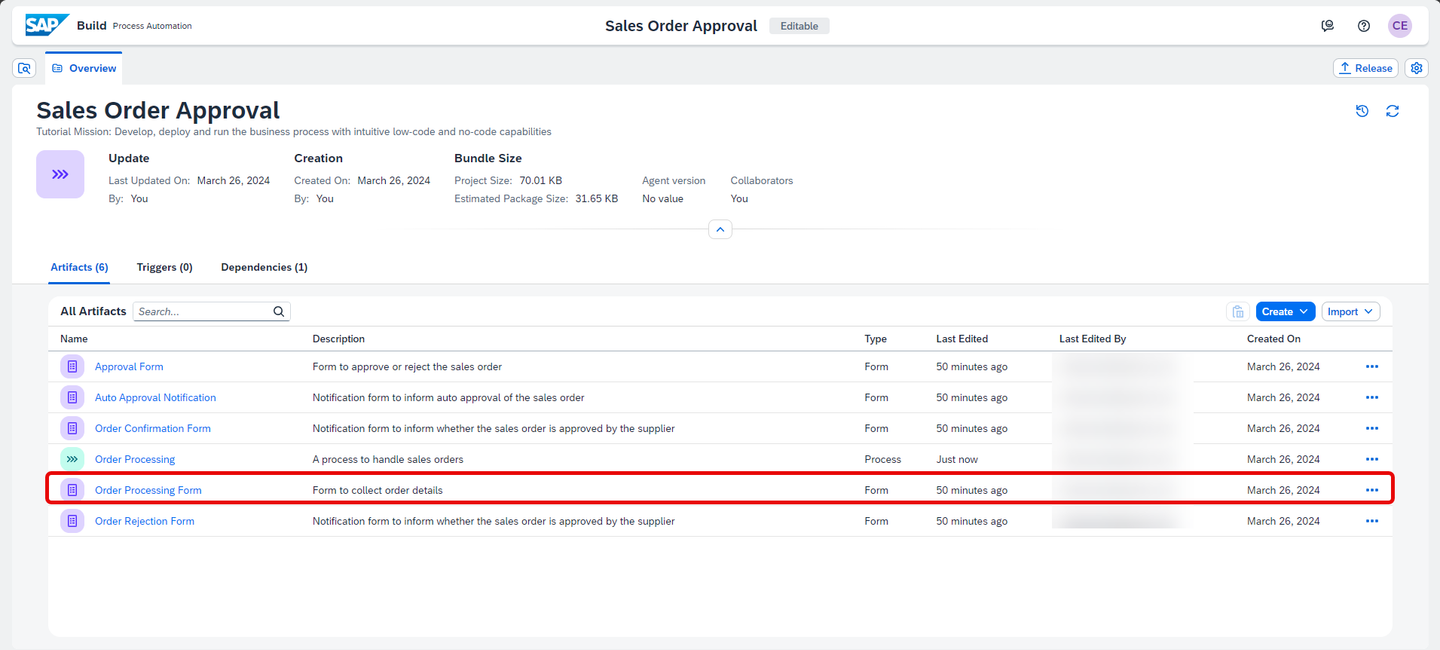
Task: Open the Order Confirmation Form link
Action: (x=153, y=429)
